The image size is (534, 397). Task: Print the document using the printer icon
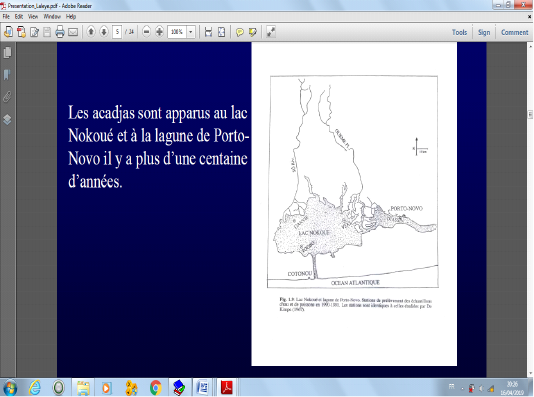click(x=60, y=32)
